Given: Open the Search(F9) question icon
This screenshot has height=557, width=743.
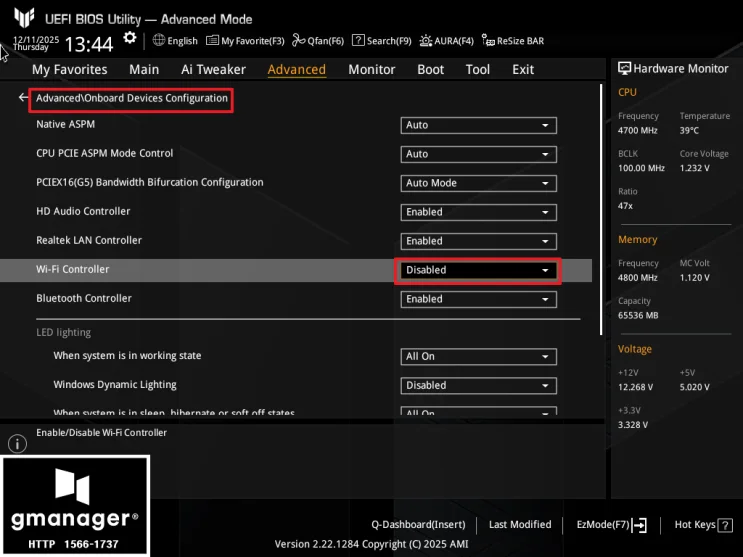Looking at the screenshot, I should coord(358,40).
